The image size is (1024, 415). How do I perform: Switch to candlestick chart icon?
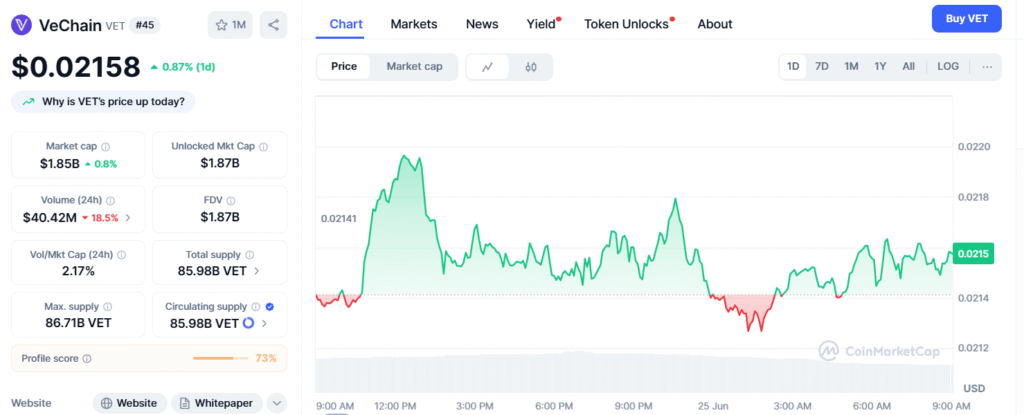point(531,67)
